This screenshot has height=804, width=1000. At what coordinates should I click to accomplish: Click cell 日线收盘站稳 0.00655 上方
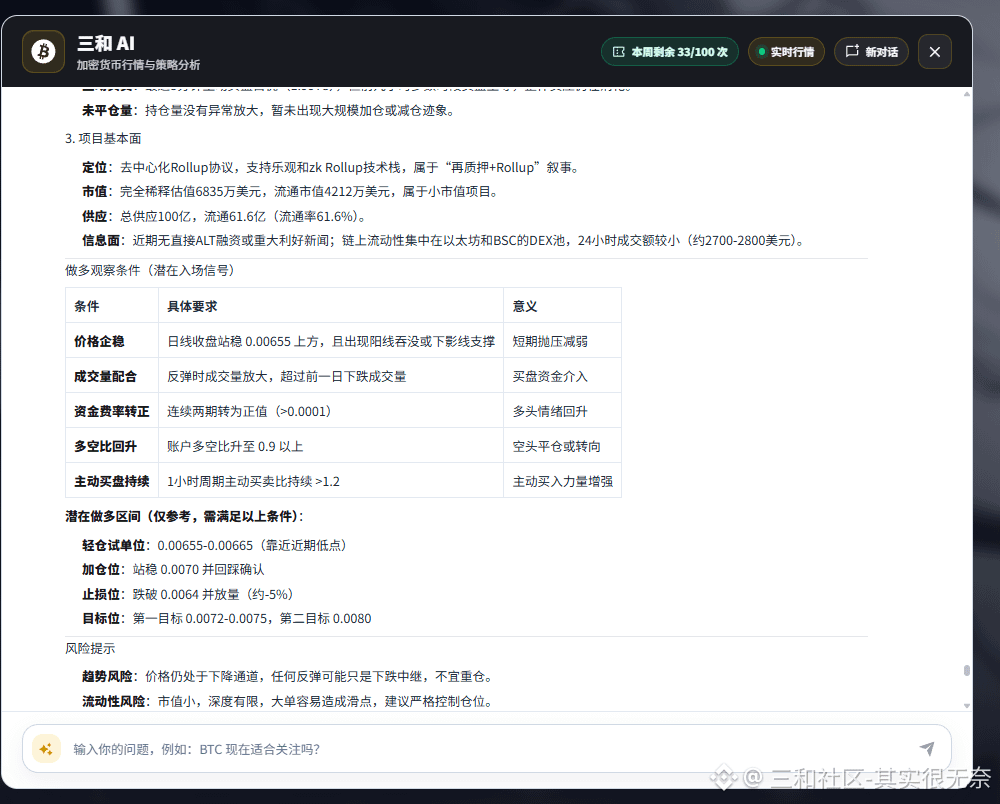tap(331, 341)
